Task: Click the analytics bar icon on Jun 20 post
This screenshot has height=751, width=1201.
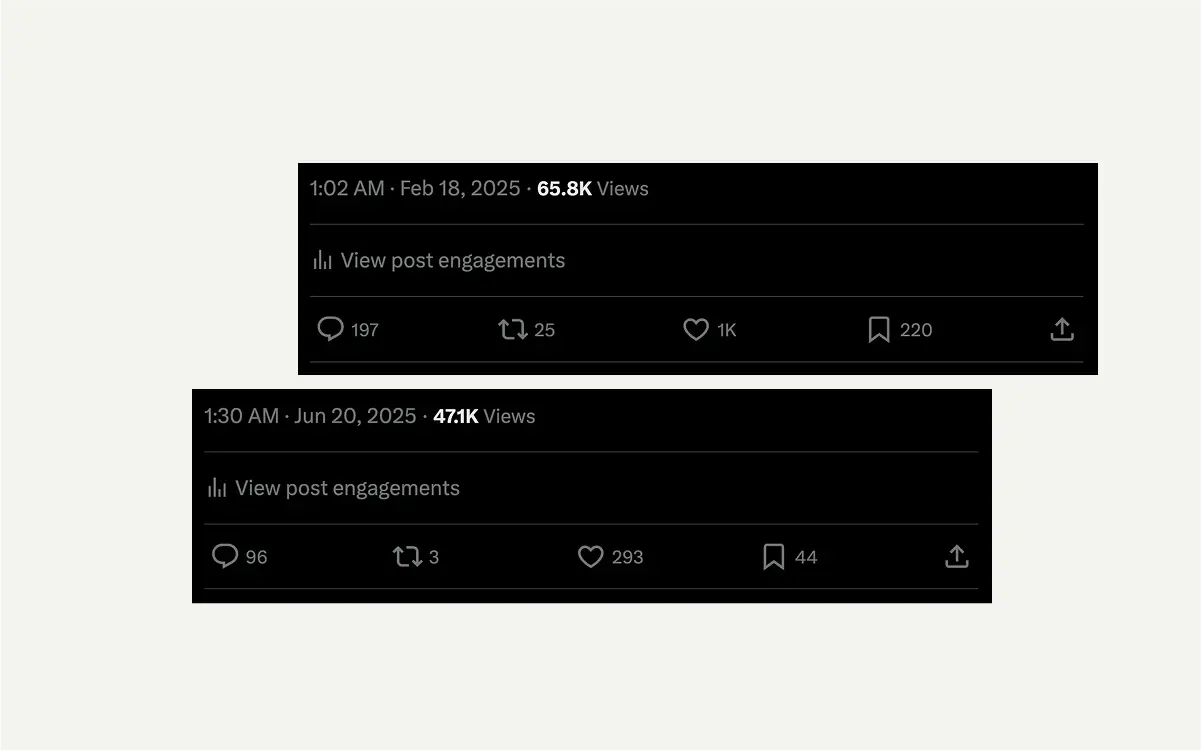Action: (x=217, y=489)
